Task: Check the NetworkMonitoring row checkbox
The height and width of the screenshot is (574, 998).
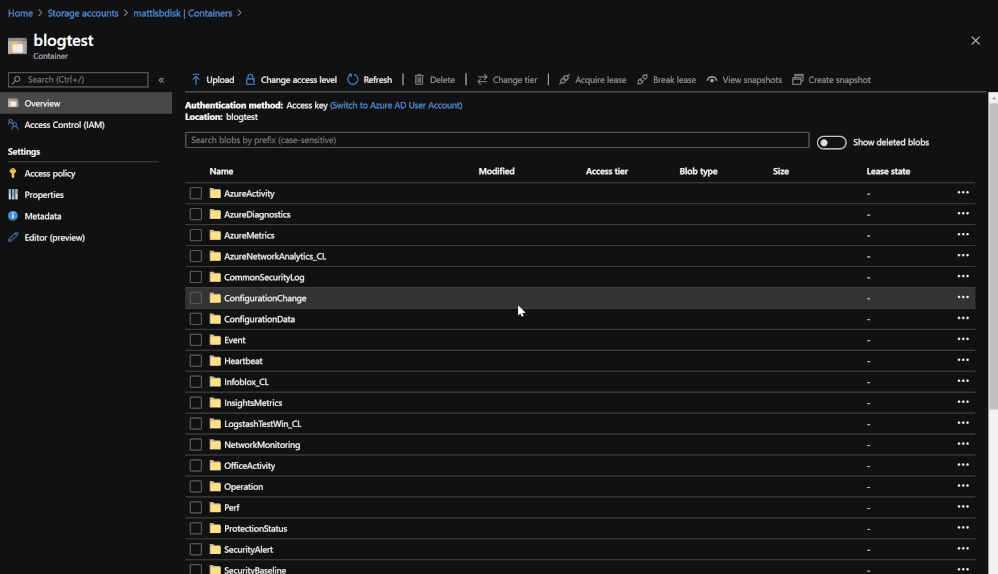Action: [x=196, y=445]
